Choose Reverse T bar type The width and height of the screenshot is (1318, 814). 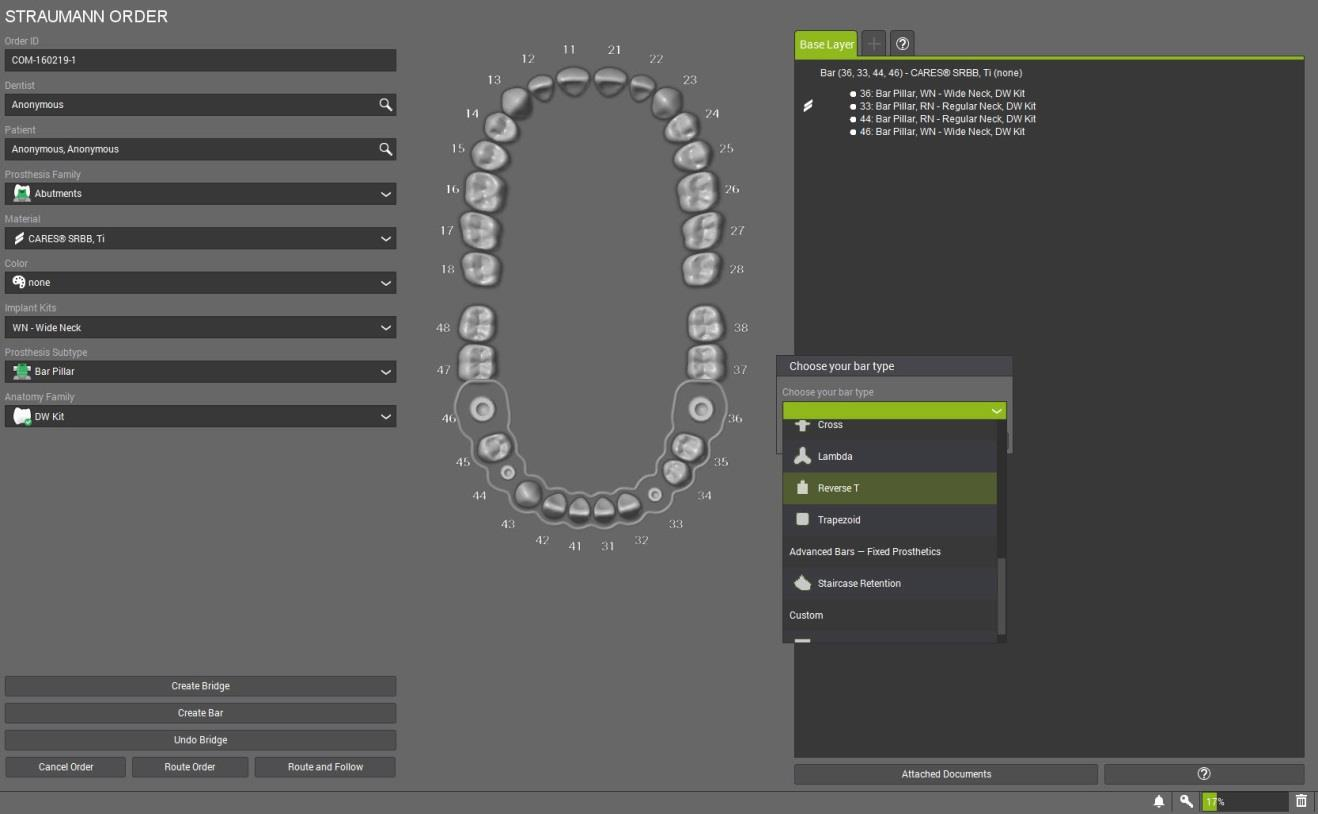pyautogui.click(x=889, y=488)
